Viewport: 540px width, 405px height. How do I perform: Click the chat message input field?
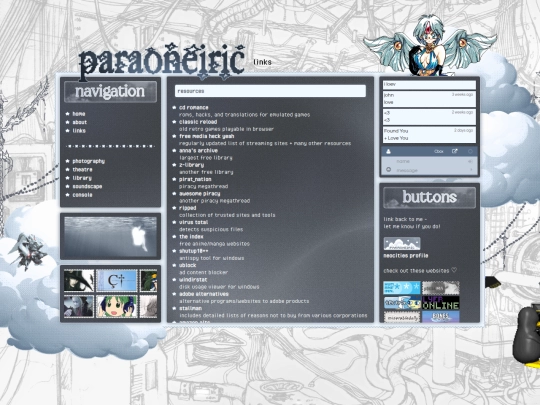point(430,170)
